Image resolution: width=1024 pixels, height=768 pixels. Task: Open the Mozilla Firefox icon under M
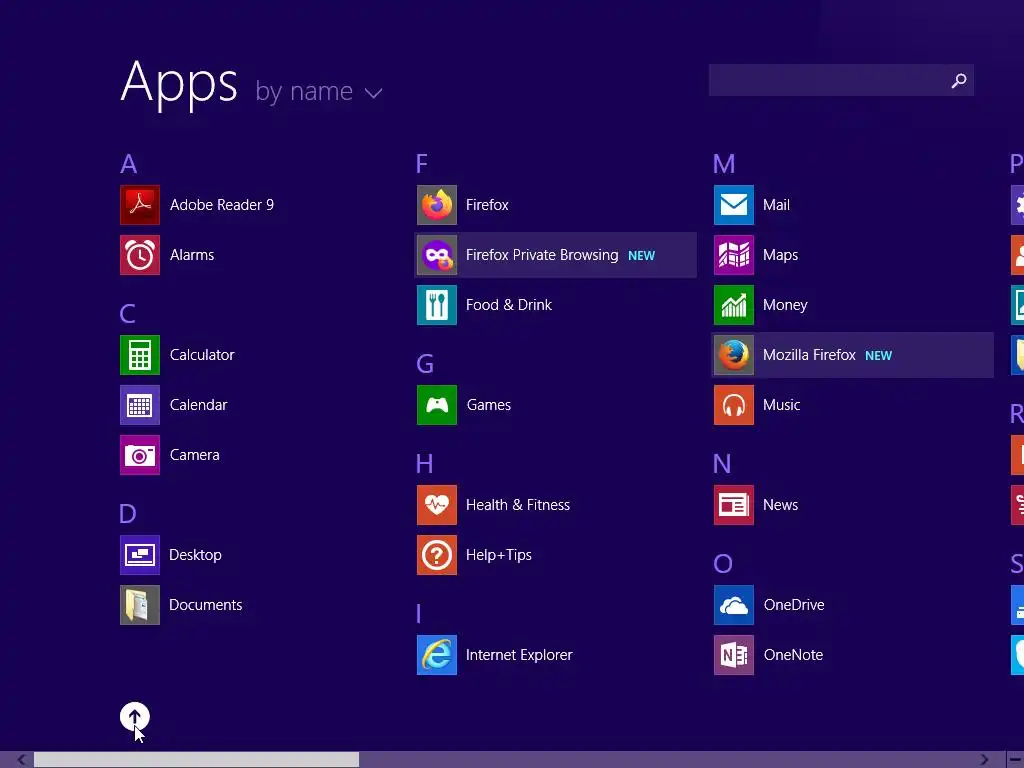pos(734,355)
